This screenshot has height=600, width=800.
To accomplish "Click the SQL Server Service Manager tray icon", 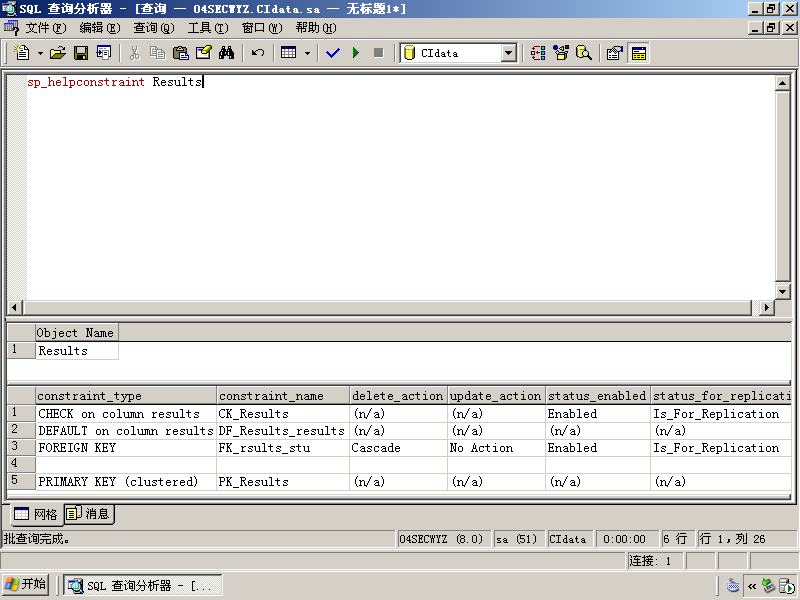I will tap(786, 586).
